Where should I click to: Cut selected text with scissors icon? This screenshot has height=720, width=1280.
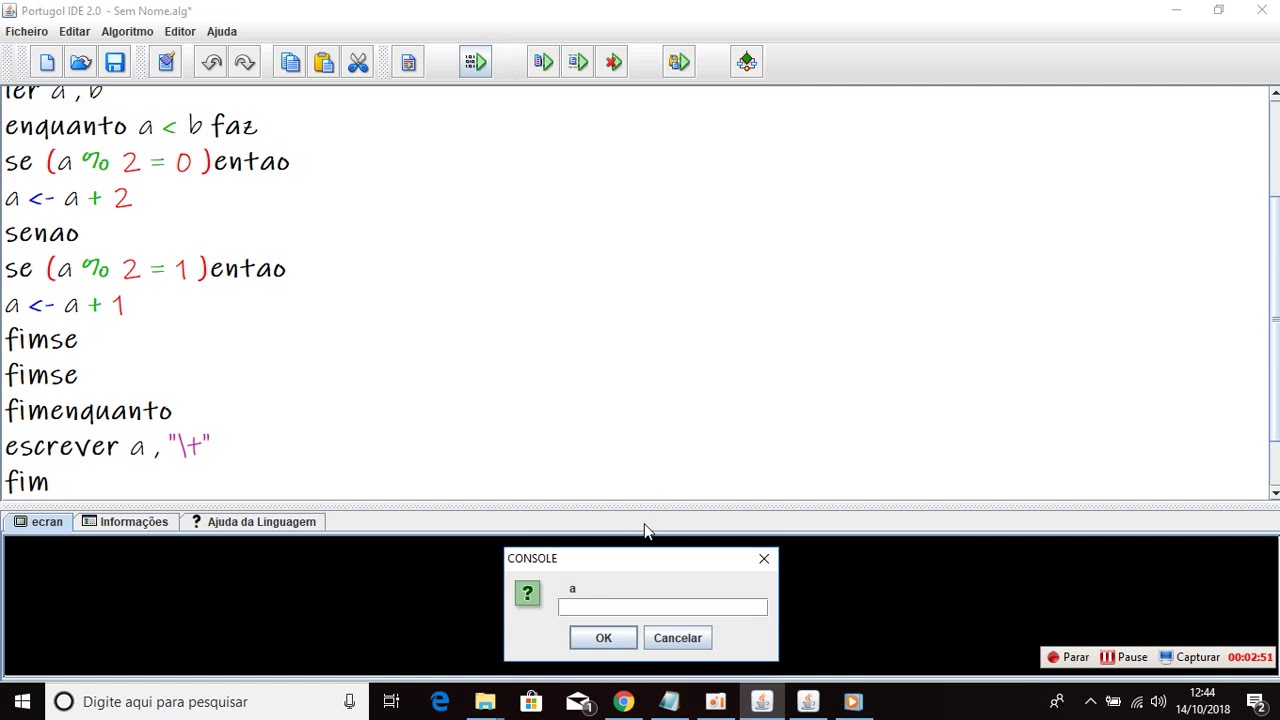tap(358, 63)
